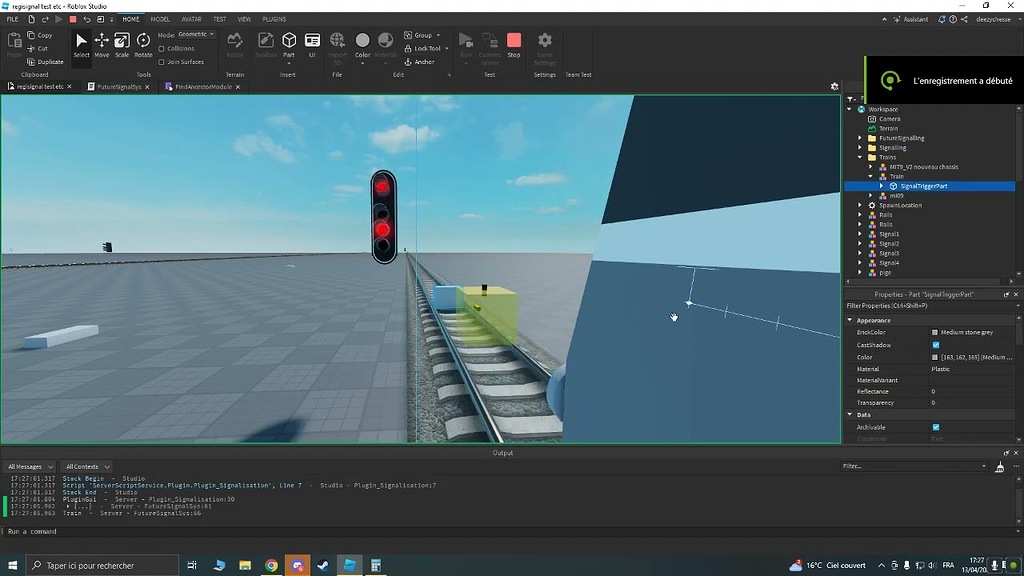Insert a new Part from ribbon
Image resolution: width=1024 pixels, height=576 pixels.
tap(289, 43)
